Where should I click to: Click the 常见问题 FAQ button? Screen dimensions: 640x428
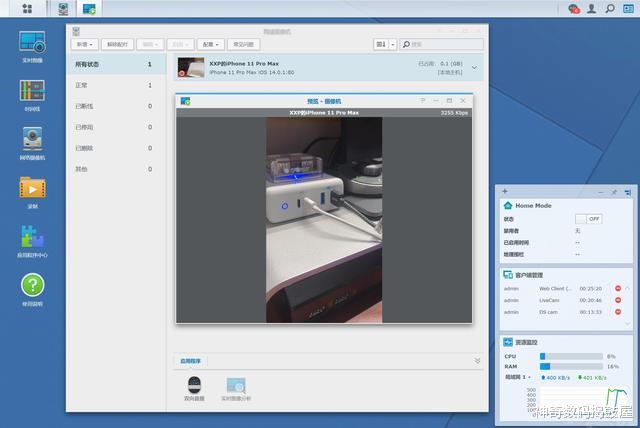coord(243,45)
